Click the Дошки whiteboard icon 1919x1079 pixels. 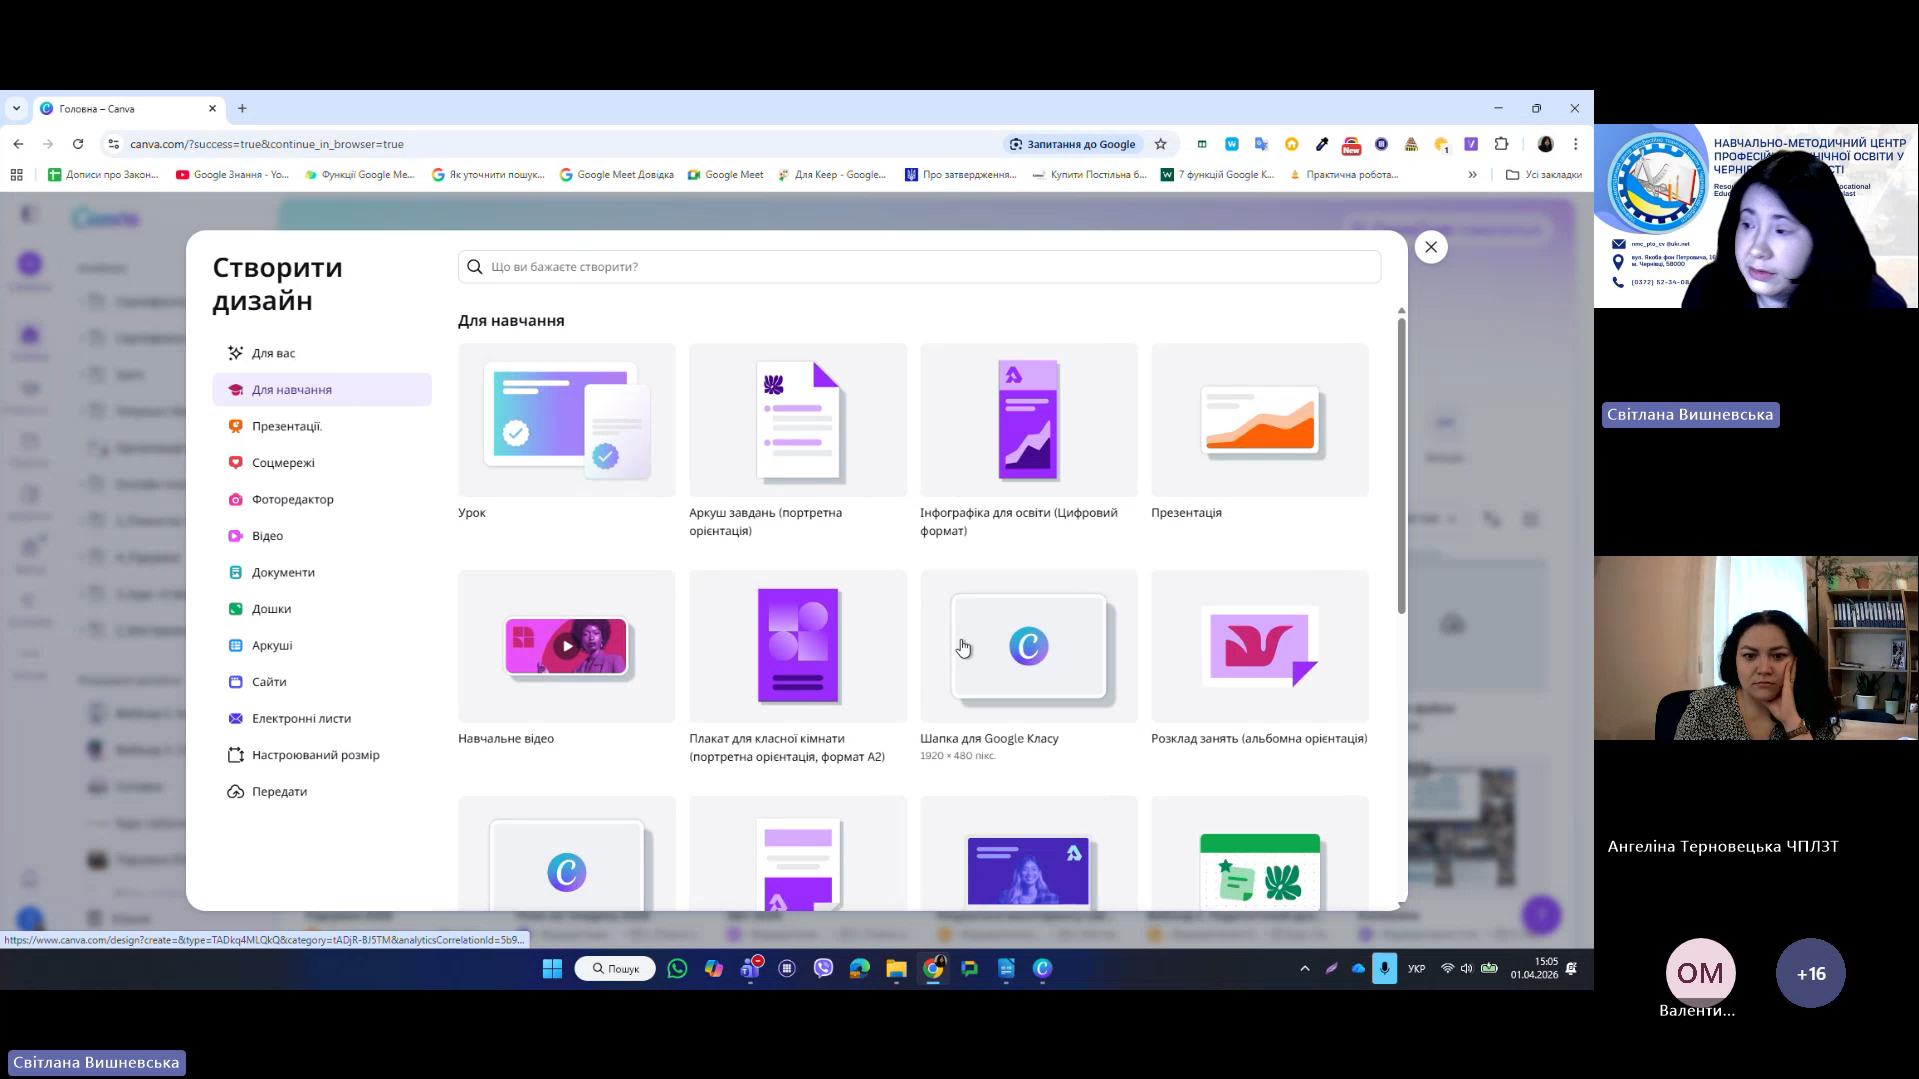point(235,609)
